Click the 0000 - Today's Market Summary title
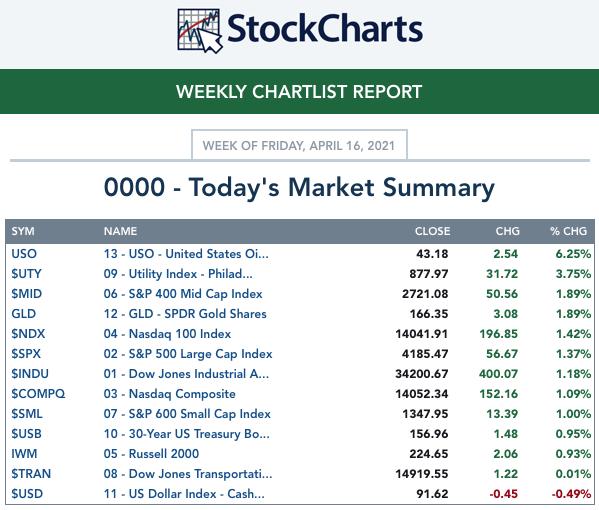 [x=300, y=188]
